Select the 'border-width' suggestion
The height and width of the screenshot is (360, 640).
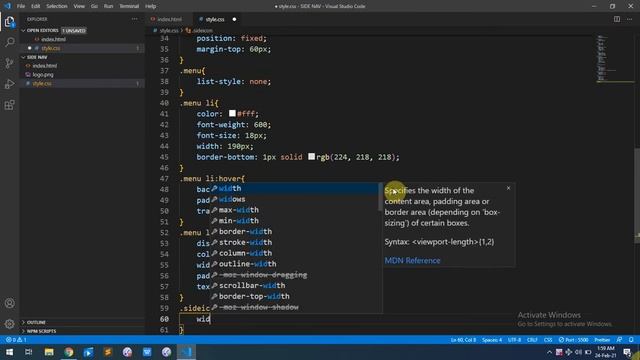(296, 232)
